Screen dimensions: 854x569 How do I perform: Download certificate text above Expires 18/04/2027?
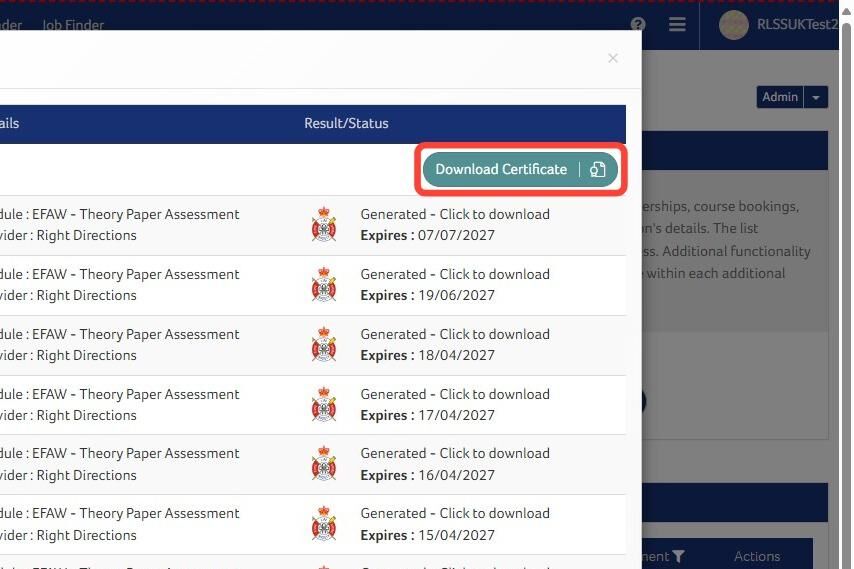[x=455, y=334]
